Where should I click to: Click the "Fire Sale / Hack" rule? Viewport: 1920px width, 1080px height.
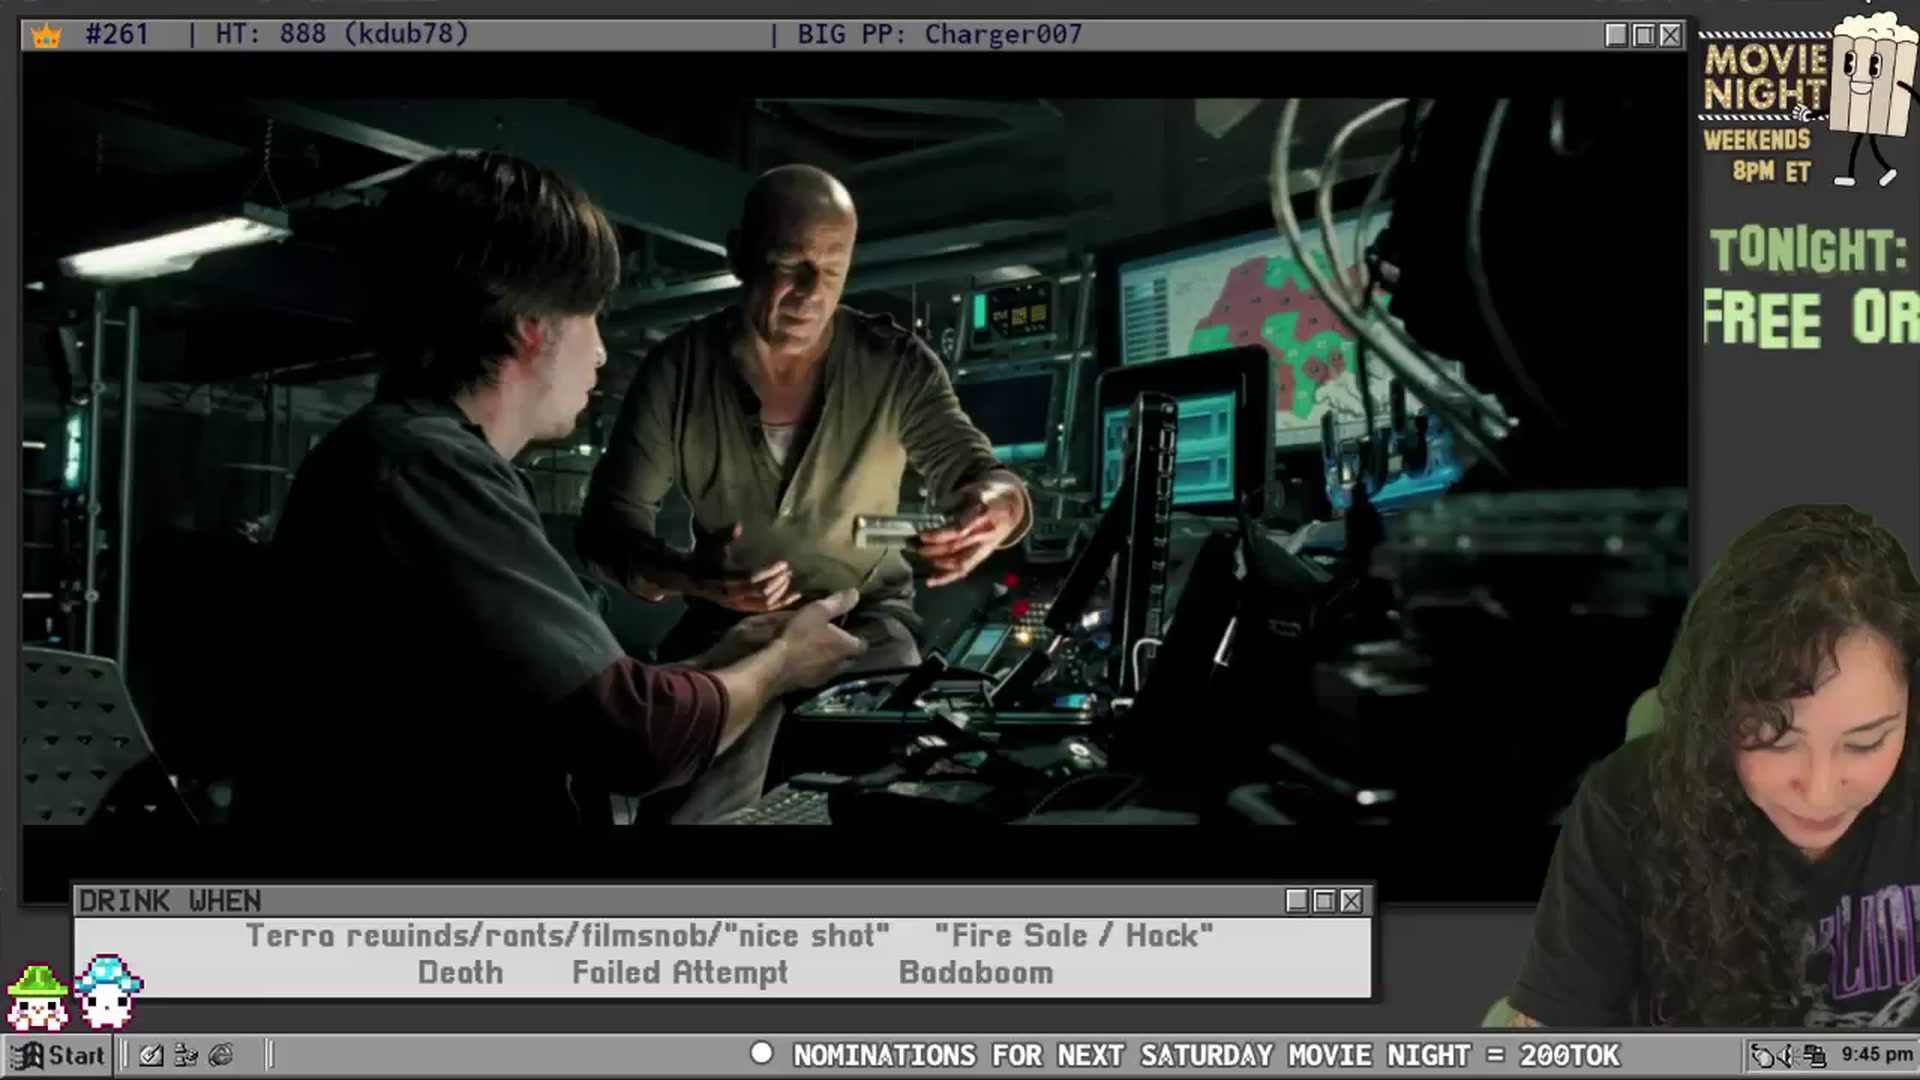(1074, 936)
